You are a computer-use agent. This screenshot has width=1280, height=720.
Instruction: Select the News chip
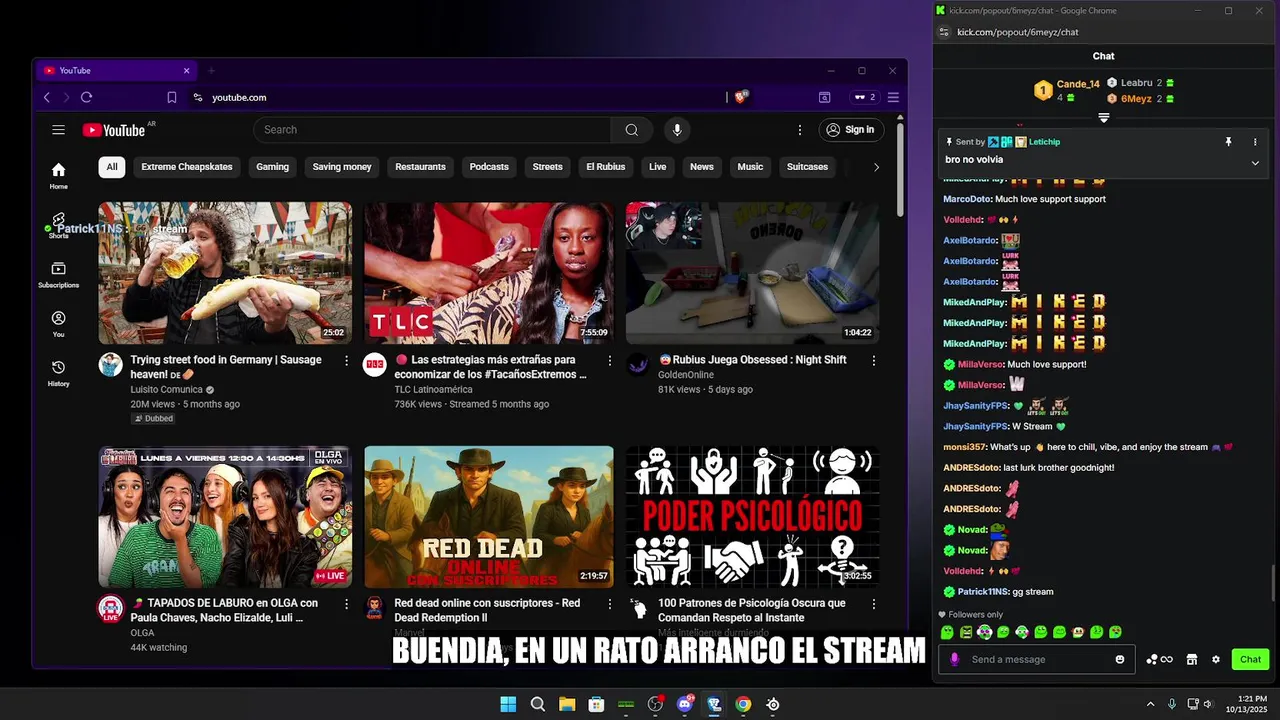702,167
